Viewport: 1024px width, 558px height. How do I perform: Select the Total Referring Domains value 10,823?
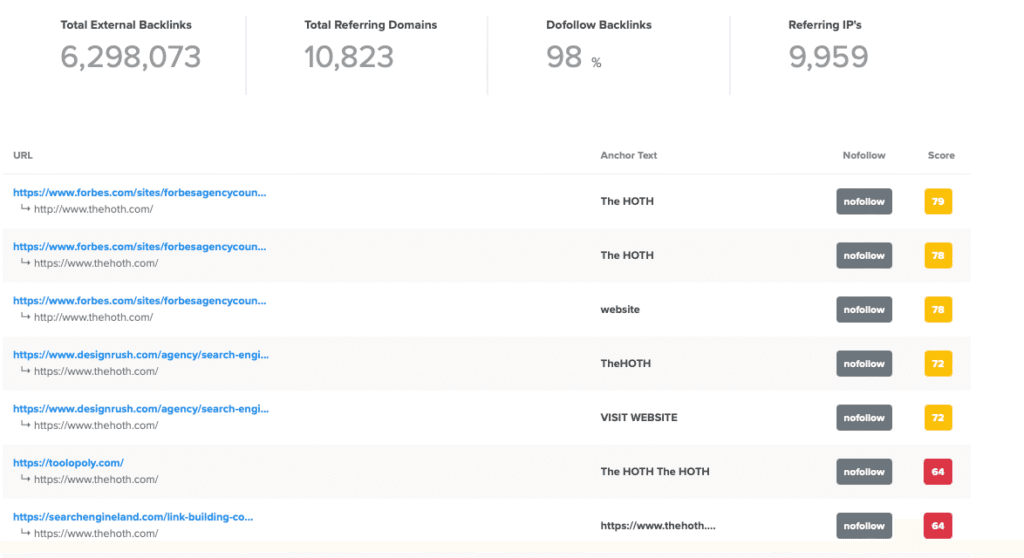tap(349, 57)
